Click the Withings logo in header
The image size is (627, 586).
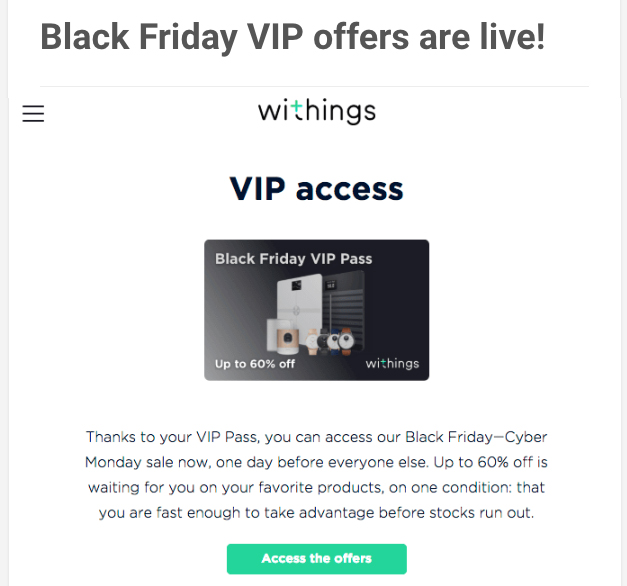[317, 111]
